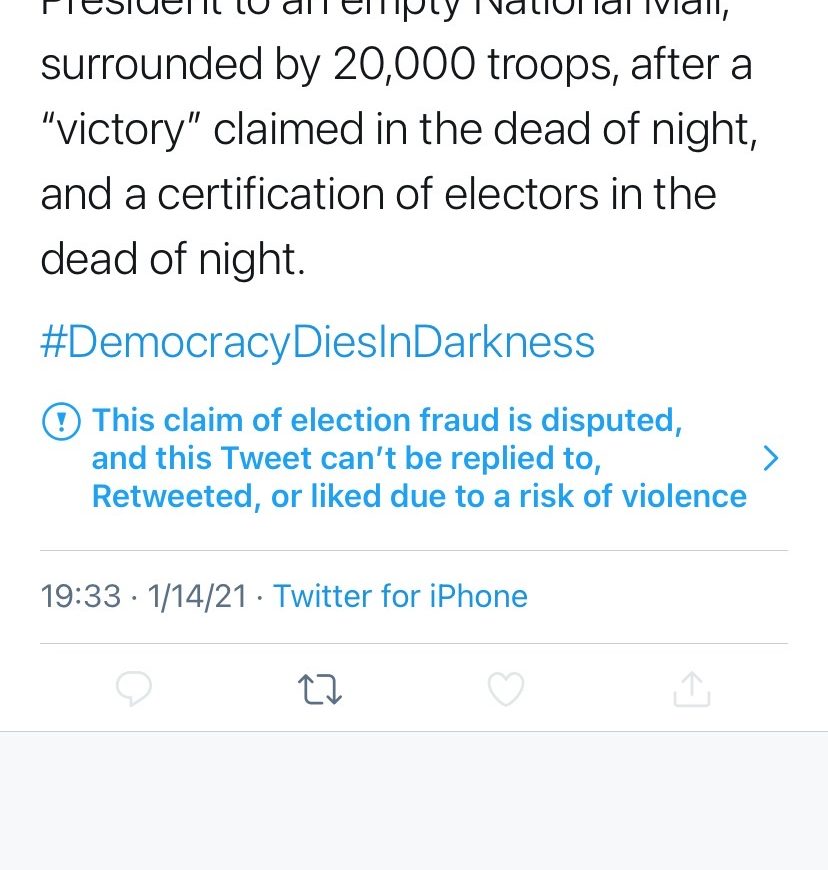Tap the exclamation circle warning icon

pyautogui.click(x=61, y=421)
